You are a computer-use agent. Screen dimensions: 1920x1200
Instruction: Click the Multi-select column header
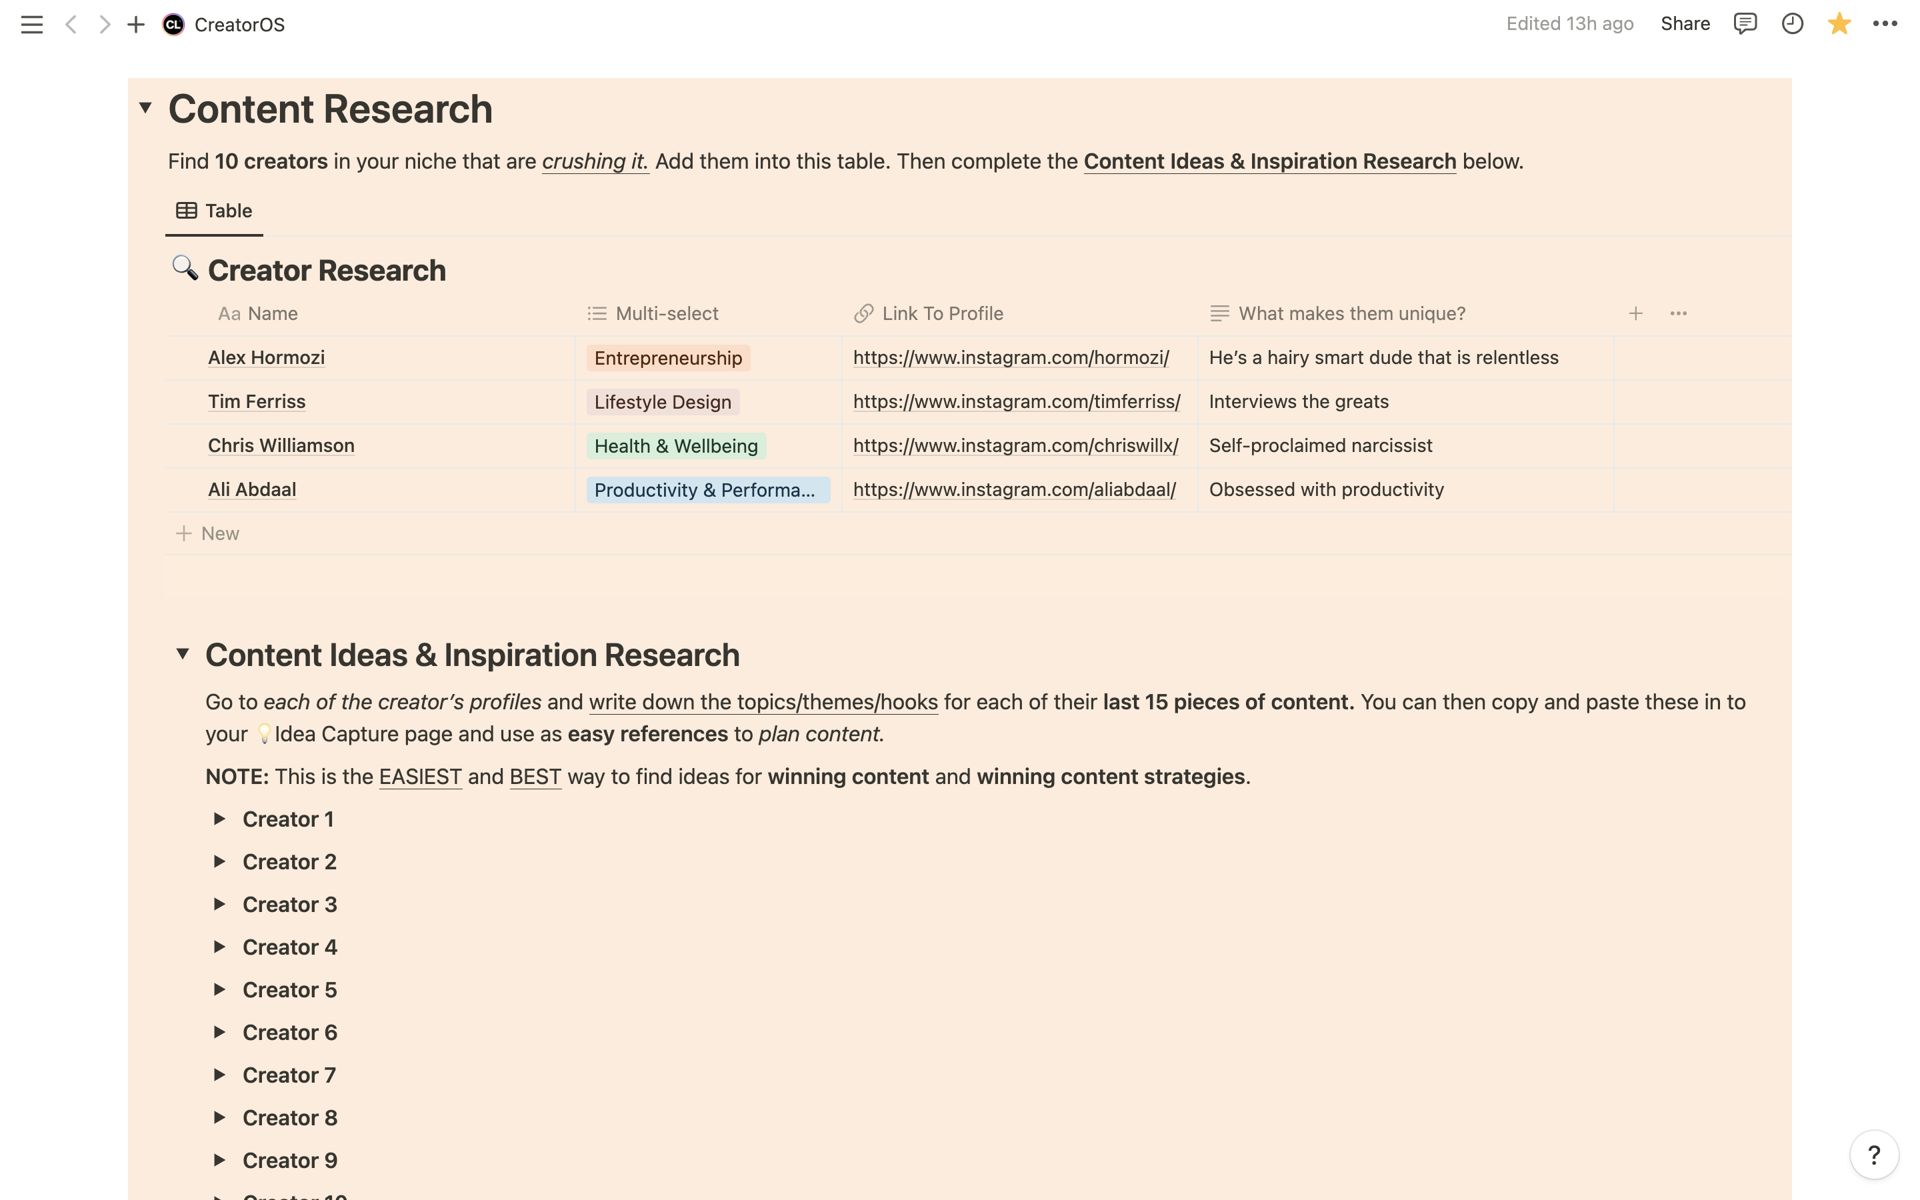(652, 313)
